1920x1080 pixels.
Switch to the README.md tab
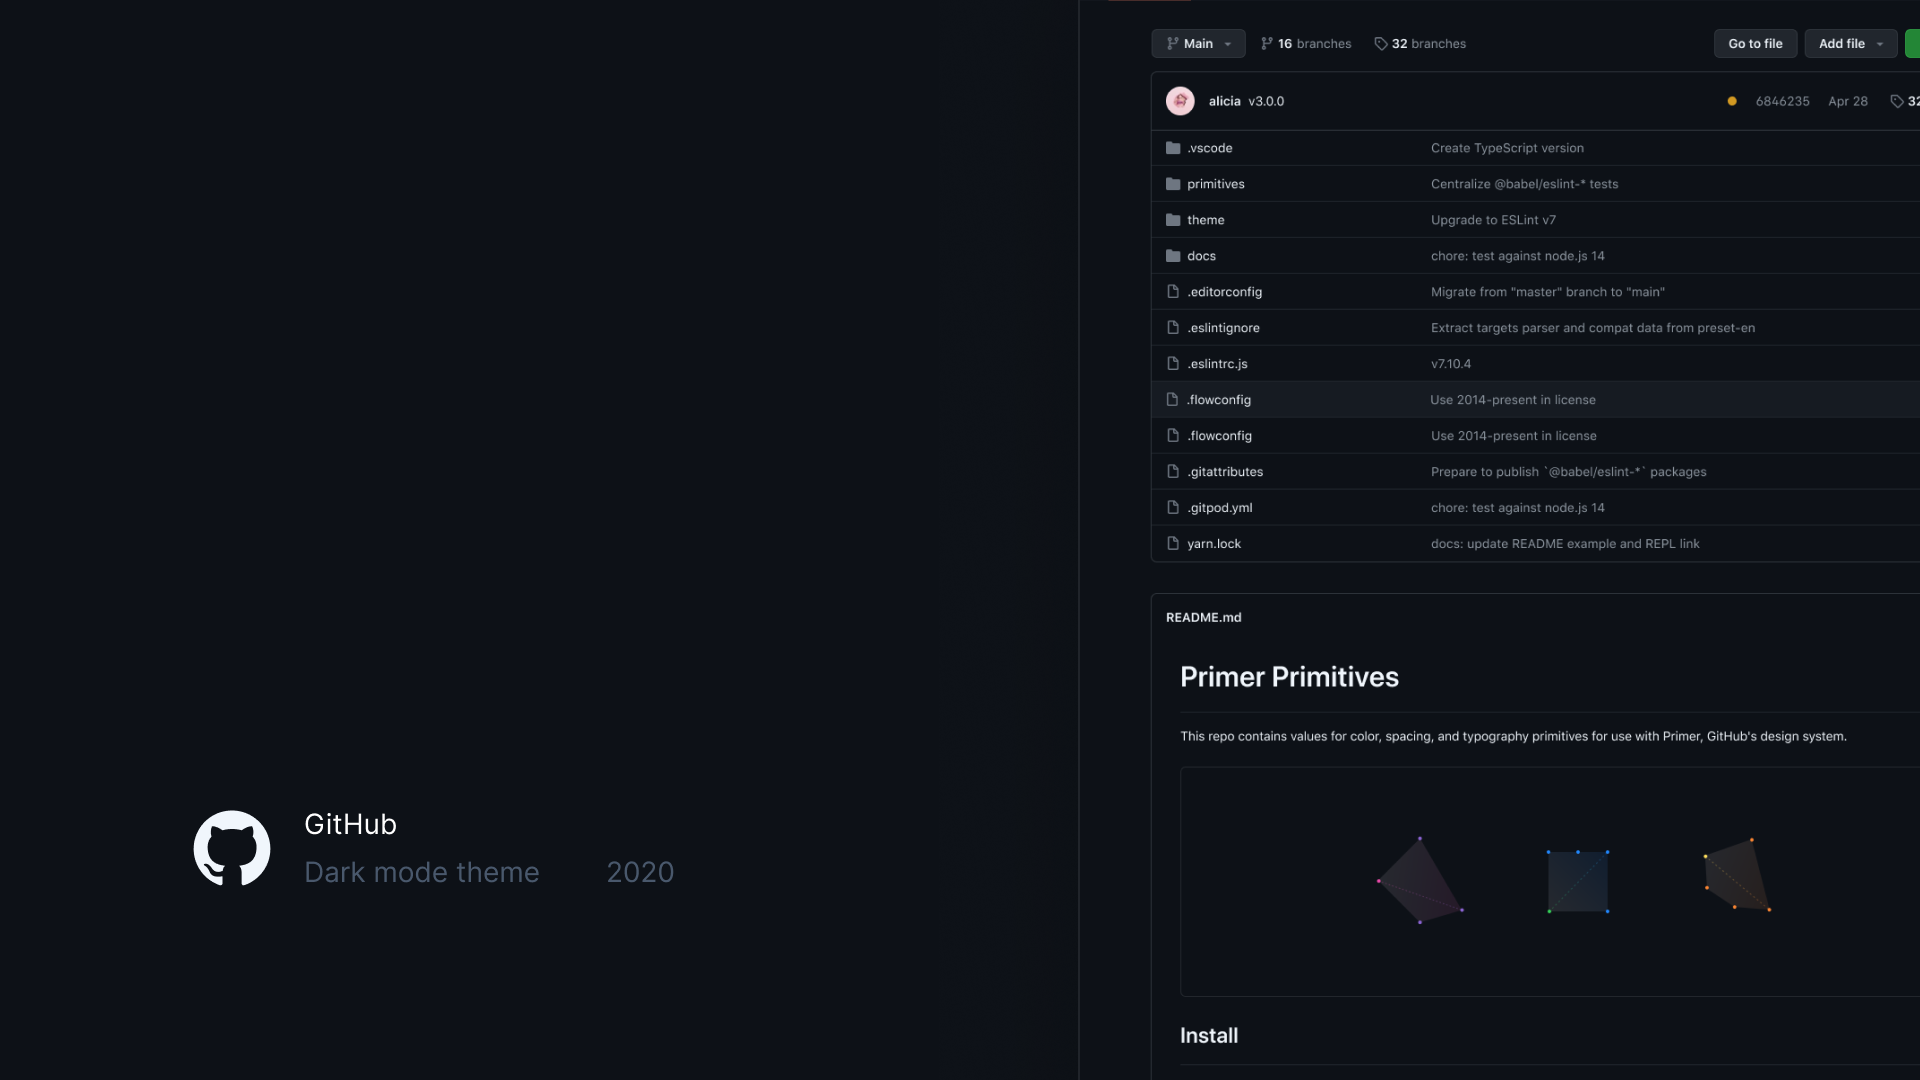(x=1203, y=617)
